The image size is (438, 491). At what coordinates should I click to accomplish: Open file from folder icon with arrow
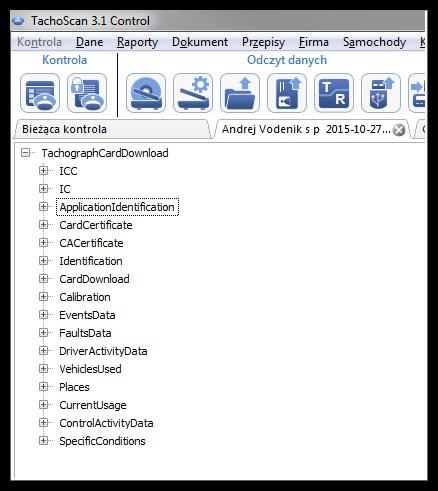click(x=240, y=93)
